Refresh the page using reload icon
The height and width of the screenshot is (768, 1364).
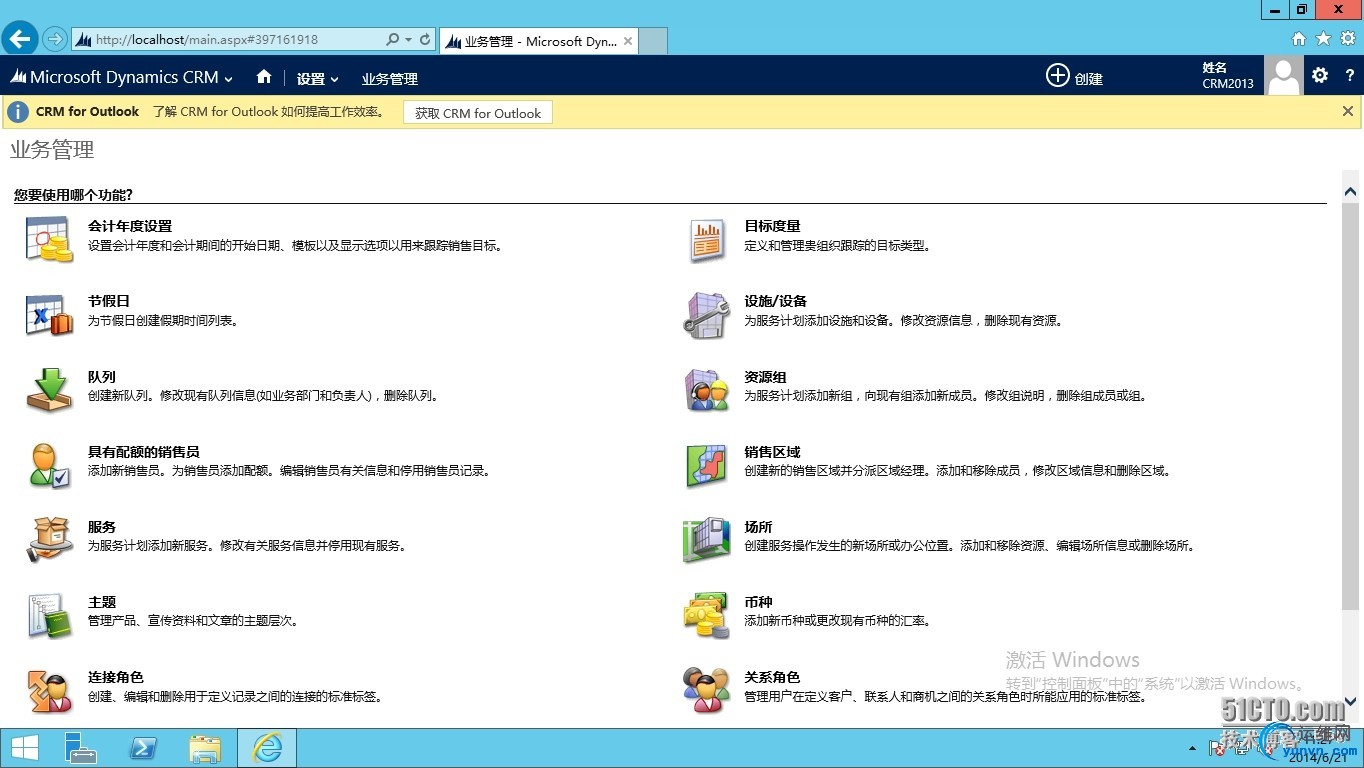point(425,39)
